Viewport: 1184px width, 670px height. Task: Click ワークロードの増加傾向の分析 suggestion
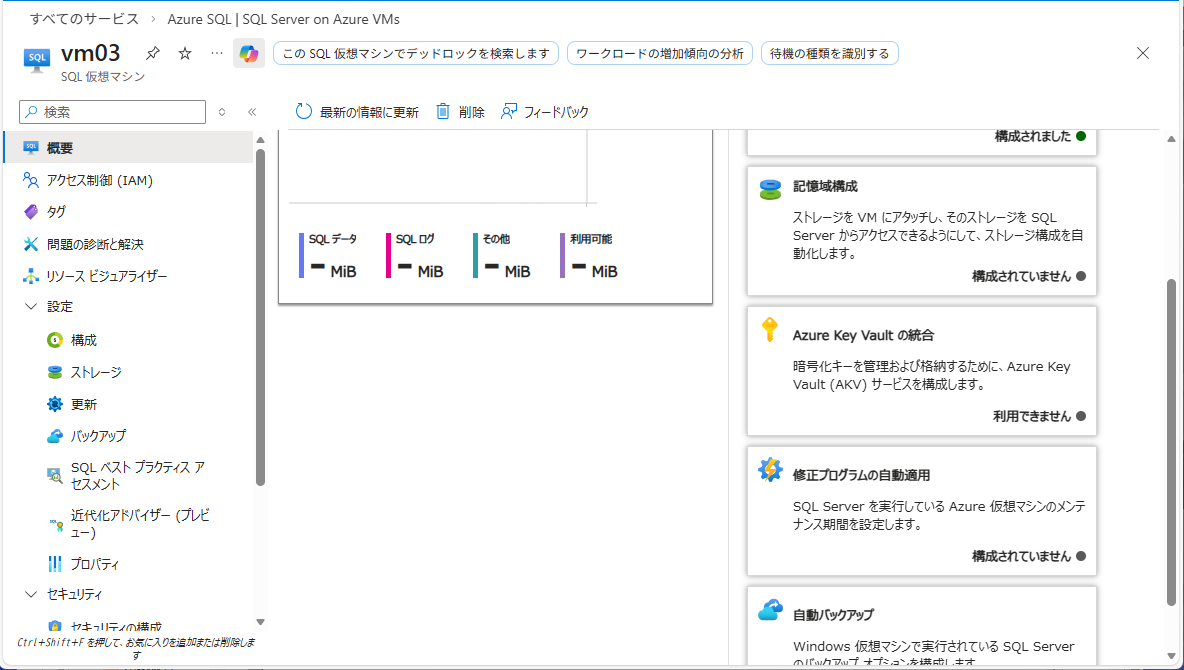660,54
